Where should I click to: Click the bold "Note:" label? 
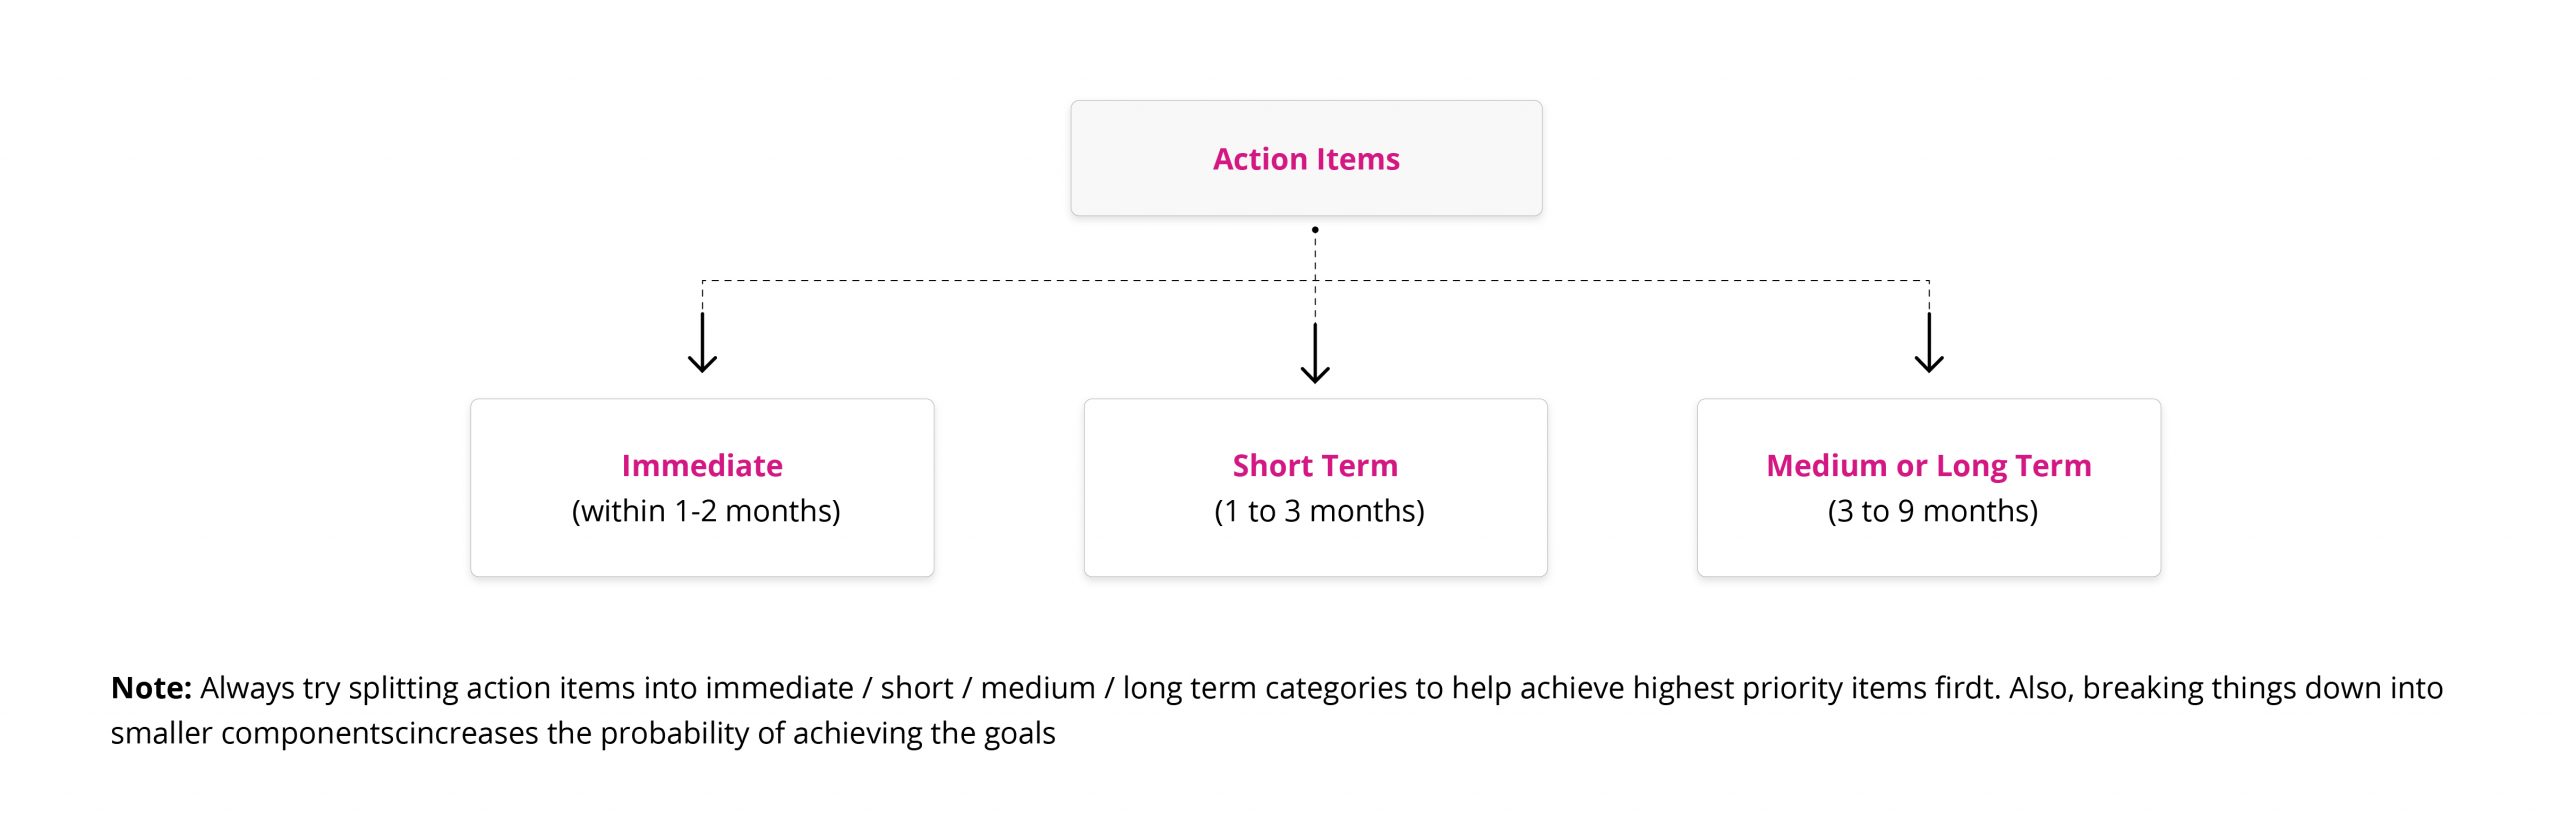151,688
